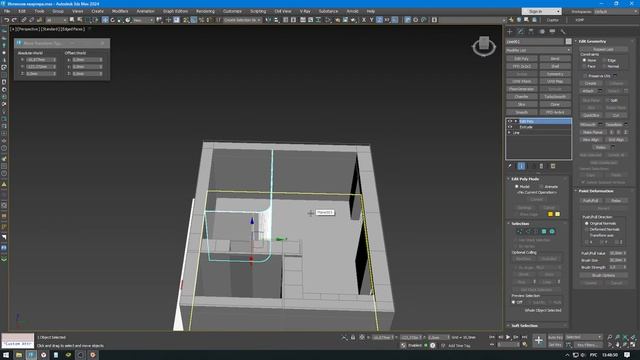Open the Utilities command panel tab

click(563, 31)
